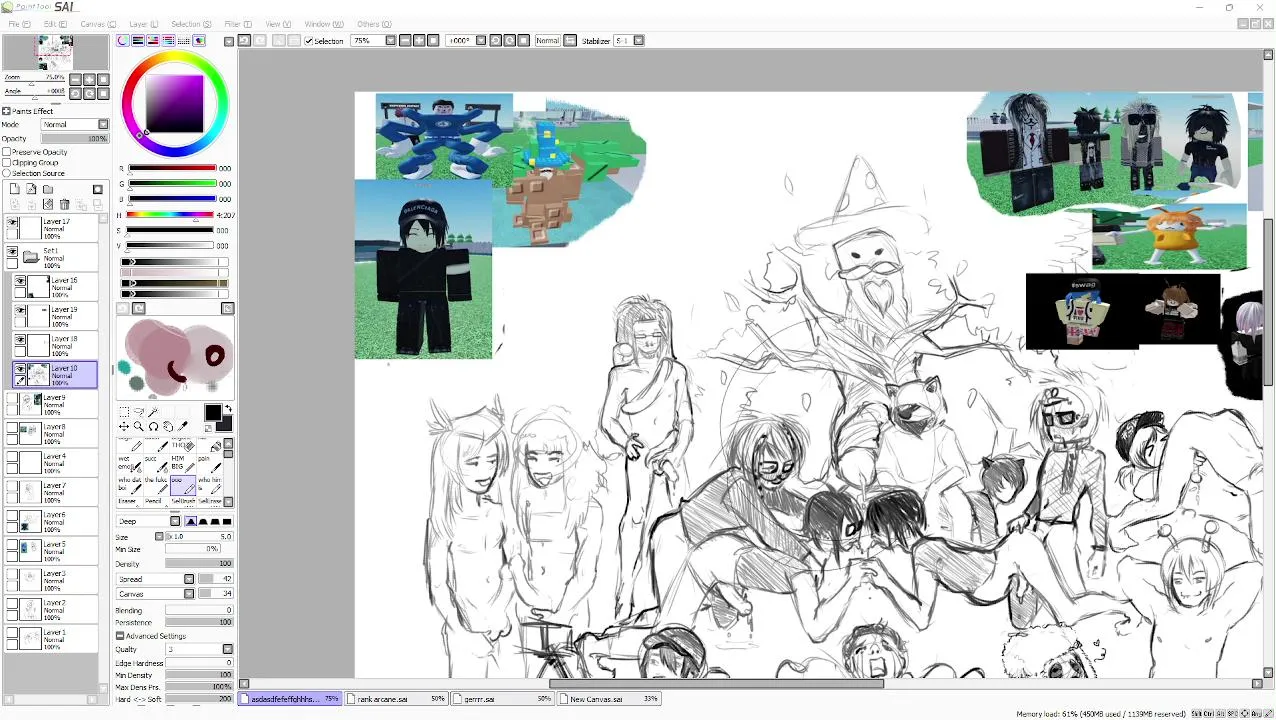Select the eyedropper tool
Screen dimensions: 1276x720
(182, 426)
